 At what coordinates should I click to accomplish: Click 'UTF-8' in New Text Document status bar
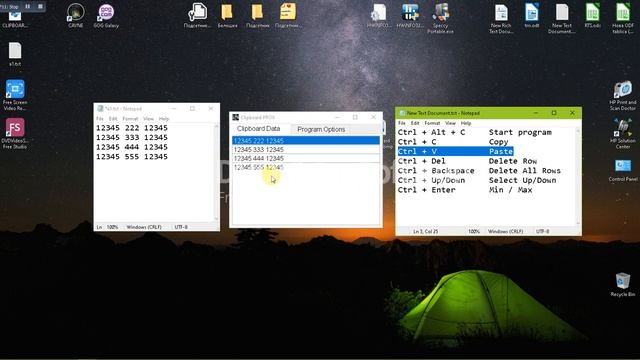(542, 231)
